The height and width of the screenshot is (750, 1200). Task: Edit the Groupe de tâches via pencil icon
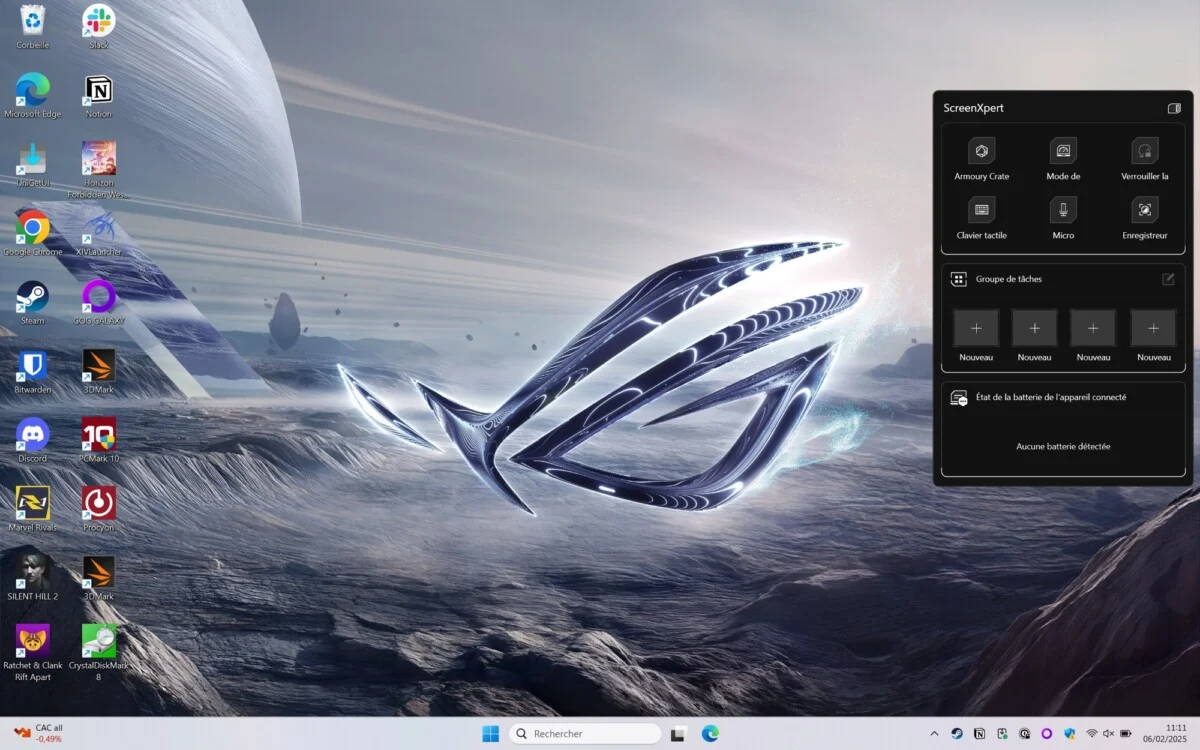coord(1169,279)
